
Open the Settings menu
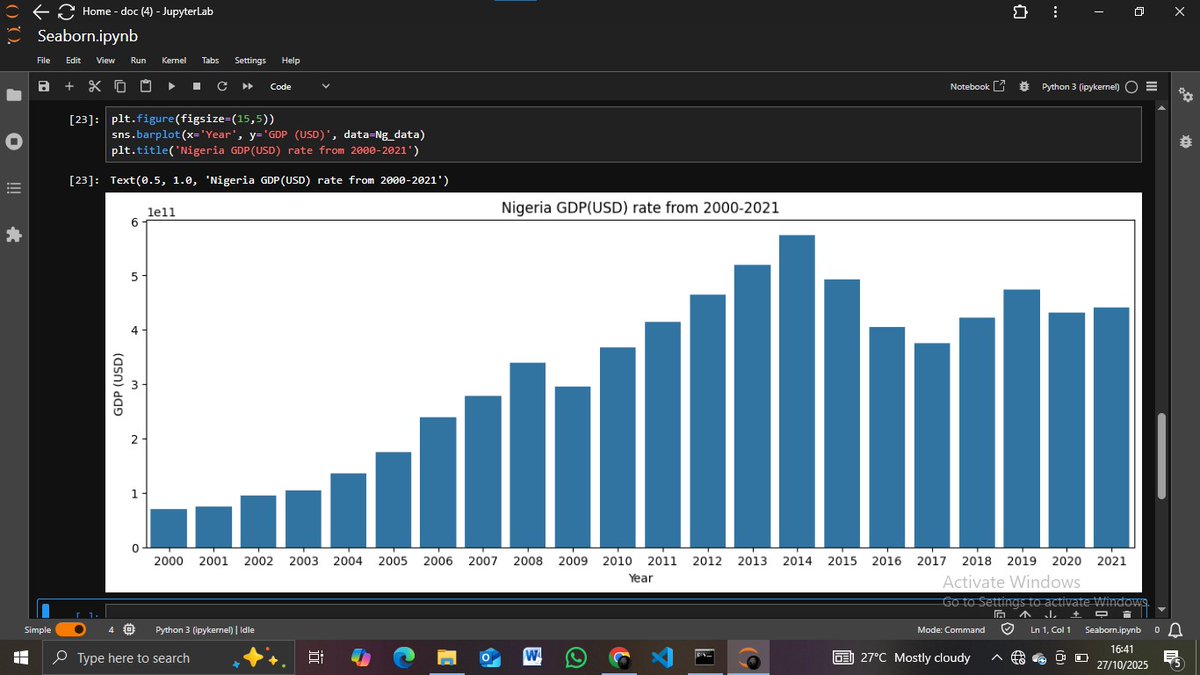(x=249, y=60)
